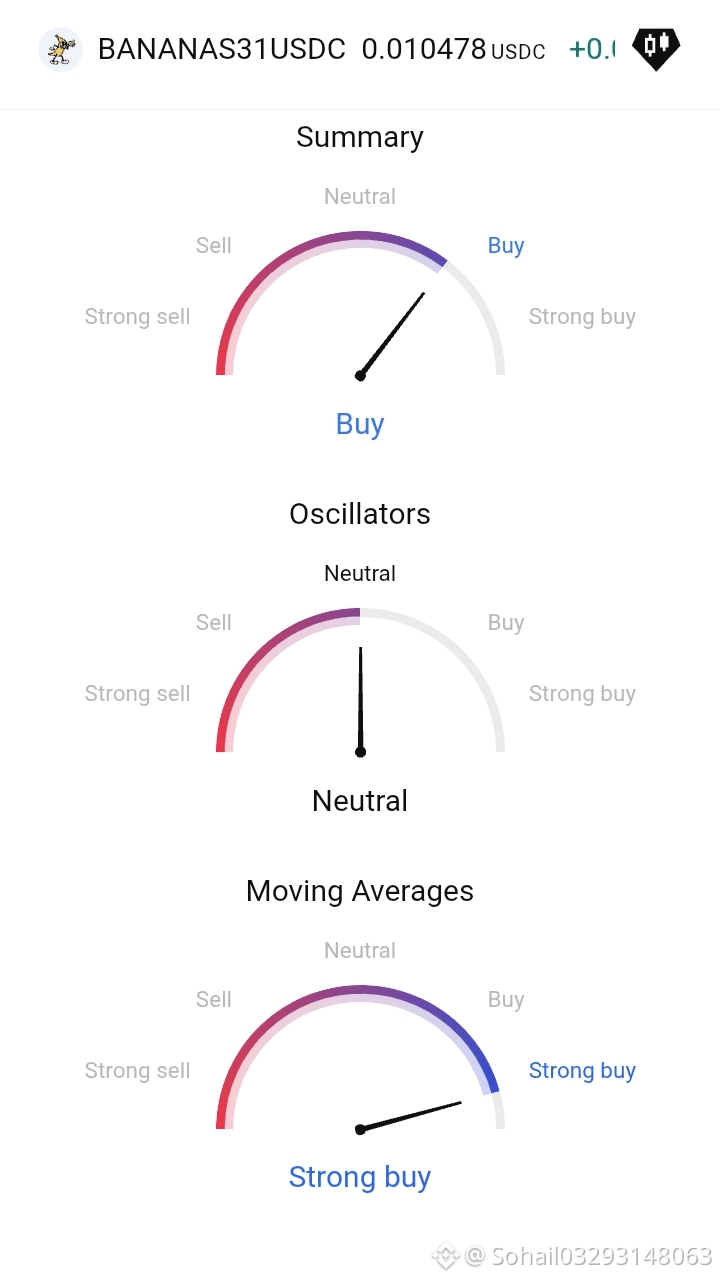Select the Summary gauge needle
Viewport: 720px width, 1281px height.
click(x=392, y=334)
